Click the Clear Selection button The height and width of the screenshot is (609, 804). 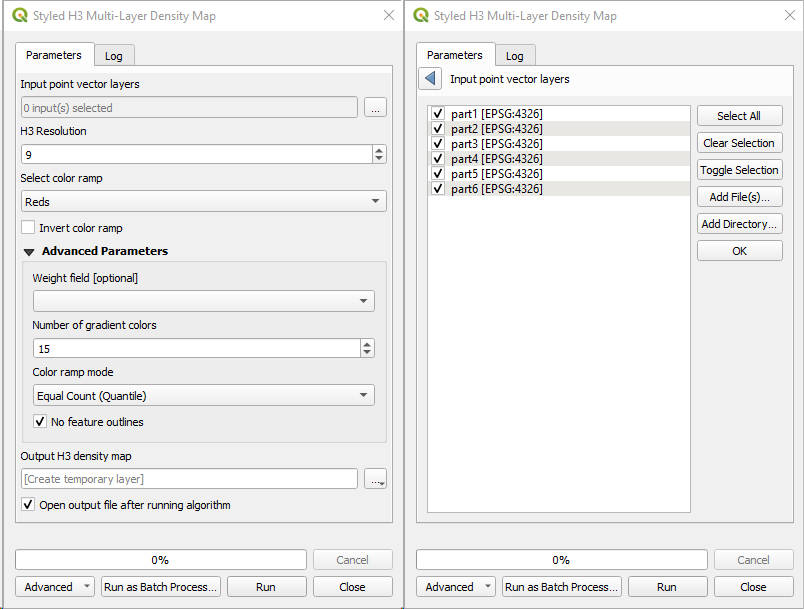coord(739,143)
